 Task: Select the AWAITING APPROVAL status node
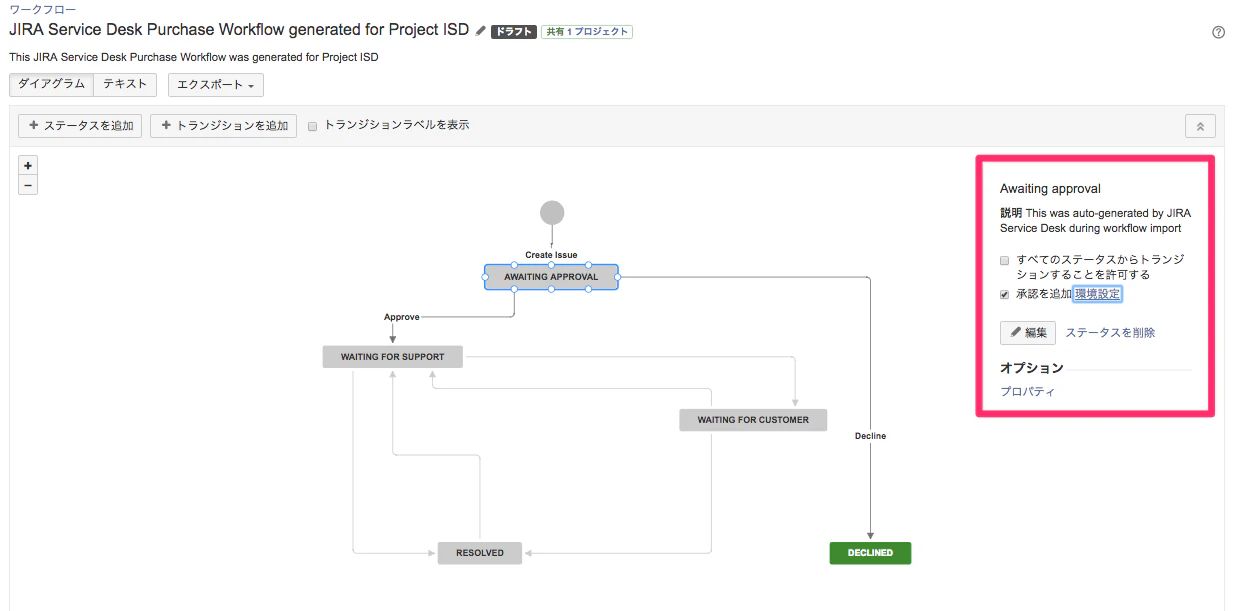click(x=551, y=277)
